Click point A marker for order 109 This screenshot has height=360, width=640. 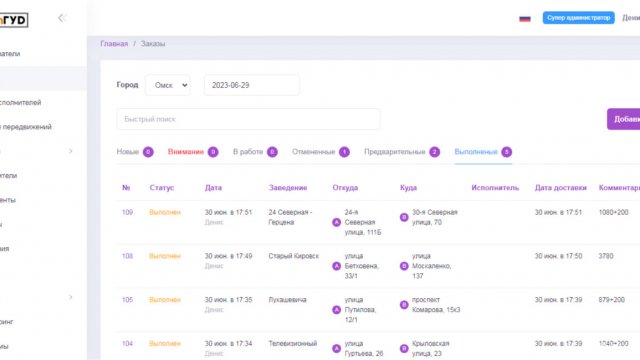coord(336,222)
